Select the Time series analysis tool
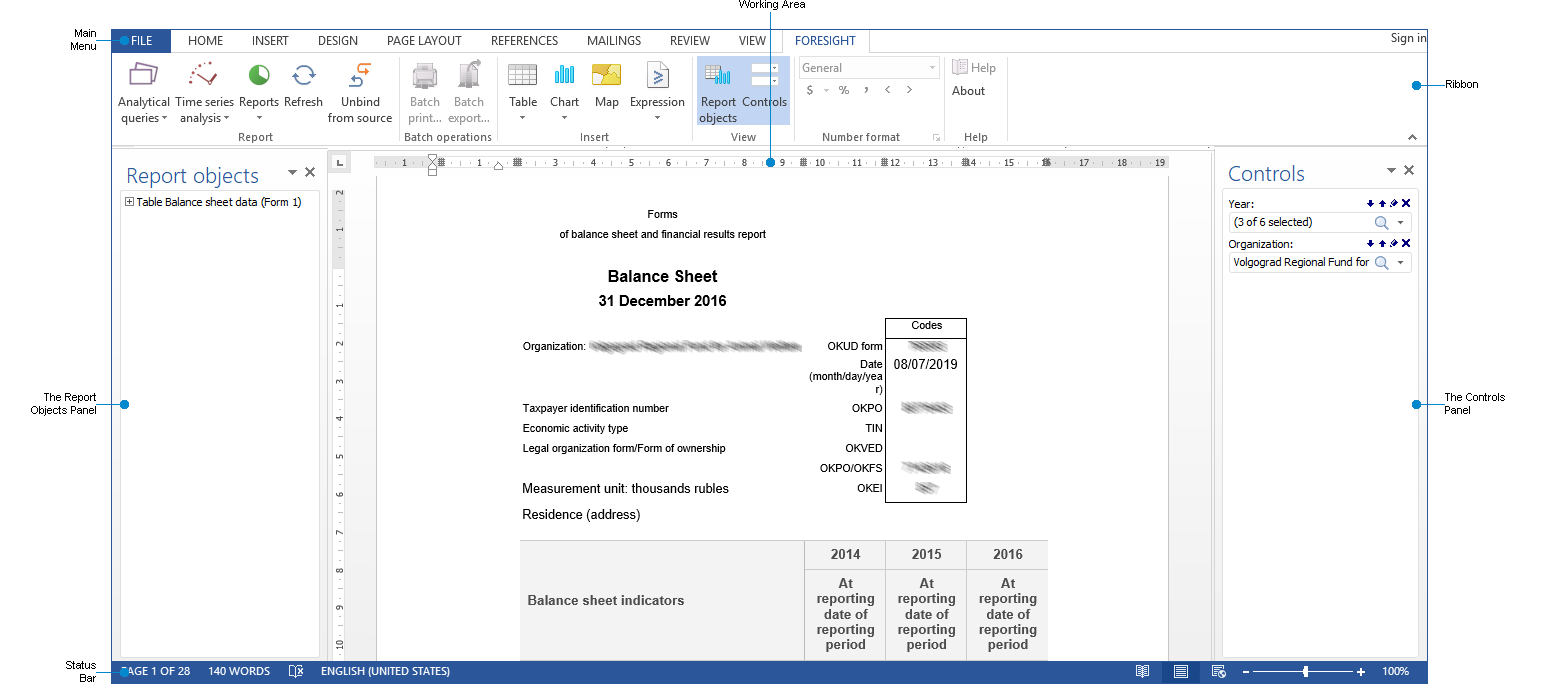Image resolution: width=1542 pixels, height=684 pixels. pyautogui.click(x=204, y=90)
